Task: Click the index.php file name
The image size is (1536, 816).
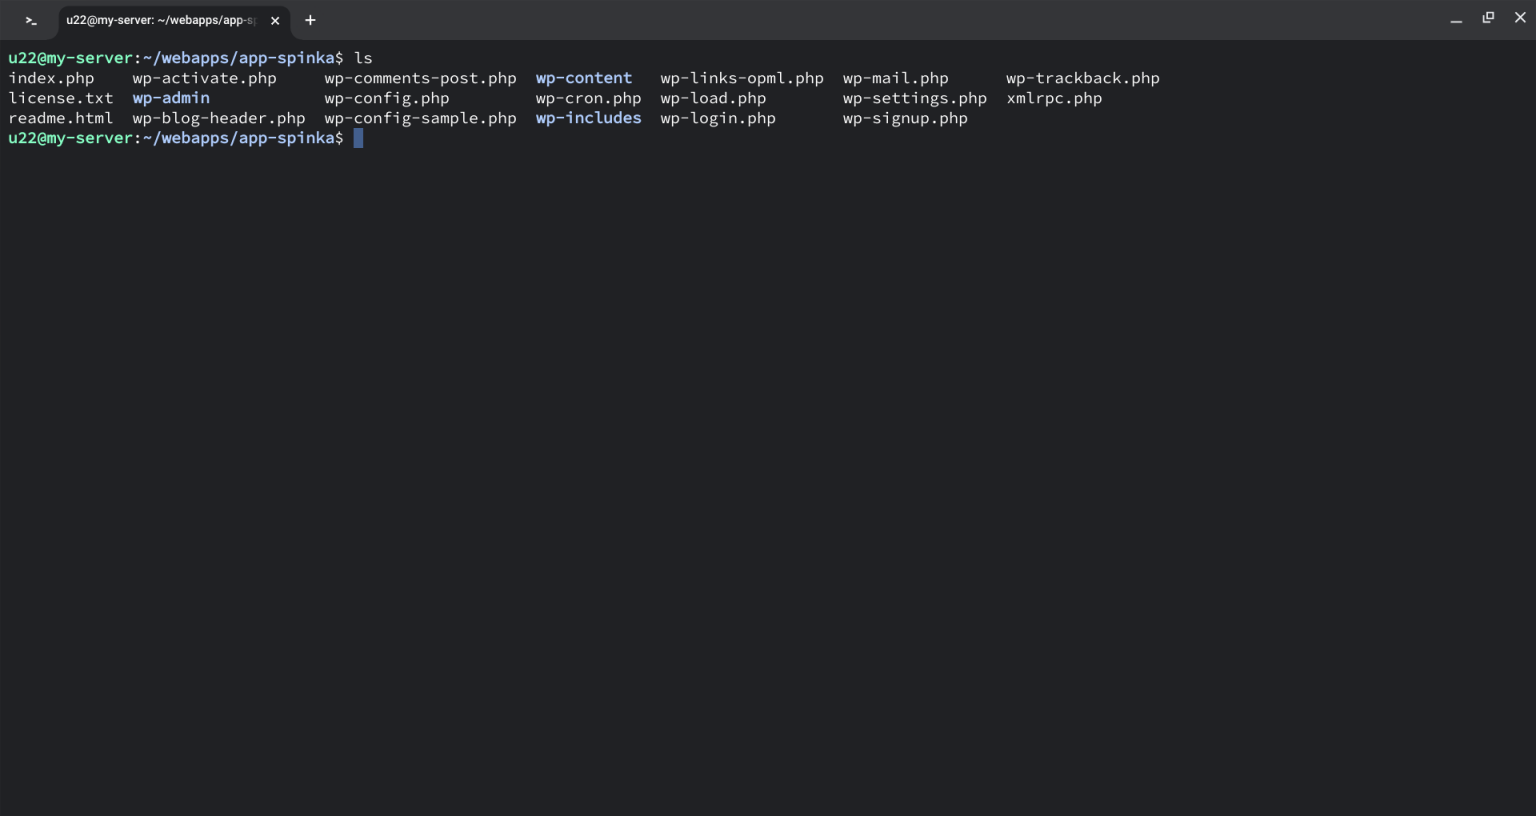Action: 51,77
